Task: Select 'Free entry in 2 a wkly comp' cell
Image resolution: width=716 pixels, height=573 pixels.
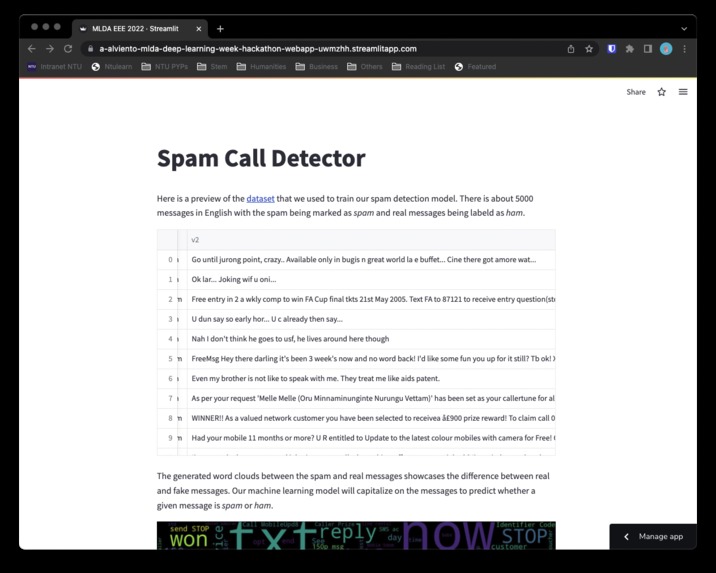Action: [x=372, y=299]
